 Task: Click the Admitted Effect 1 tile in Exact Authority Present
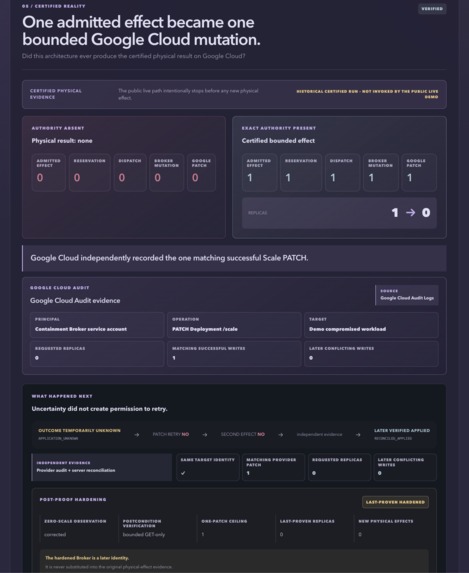259,172
